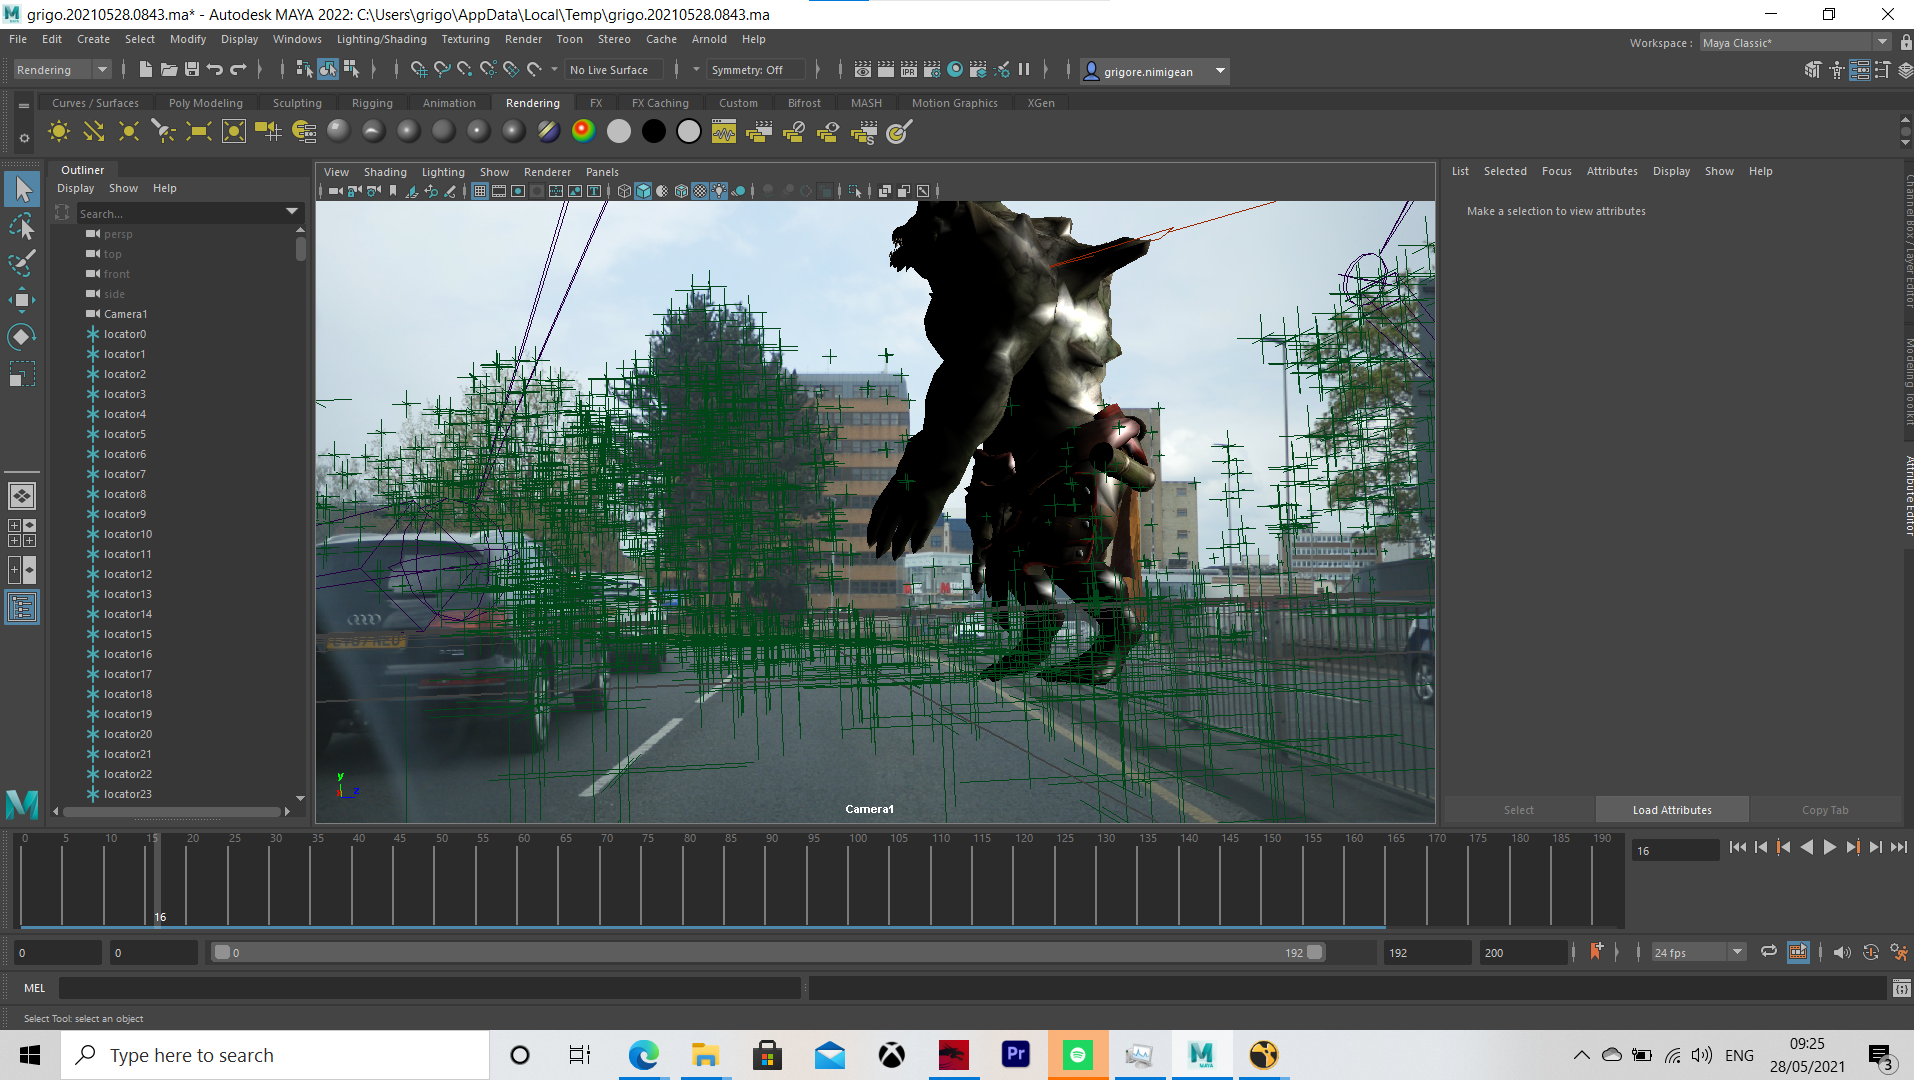Create a directional light from the shelf
This screenshot has height=1080, width=1914.
[x=94, y=131]
